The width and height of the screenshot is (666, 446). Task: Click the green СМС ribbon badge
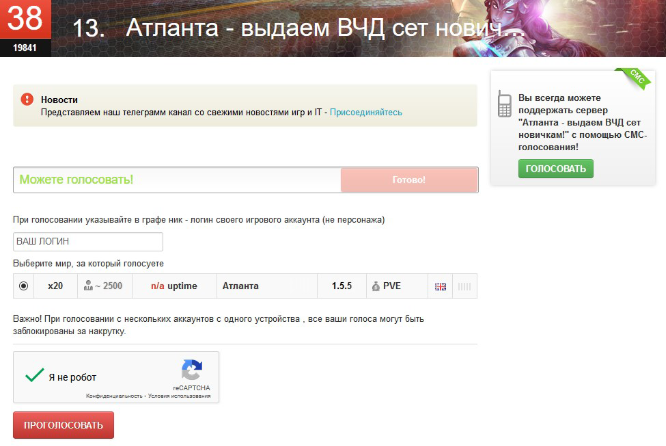point(634,77)
